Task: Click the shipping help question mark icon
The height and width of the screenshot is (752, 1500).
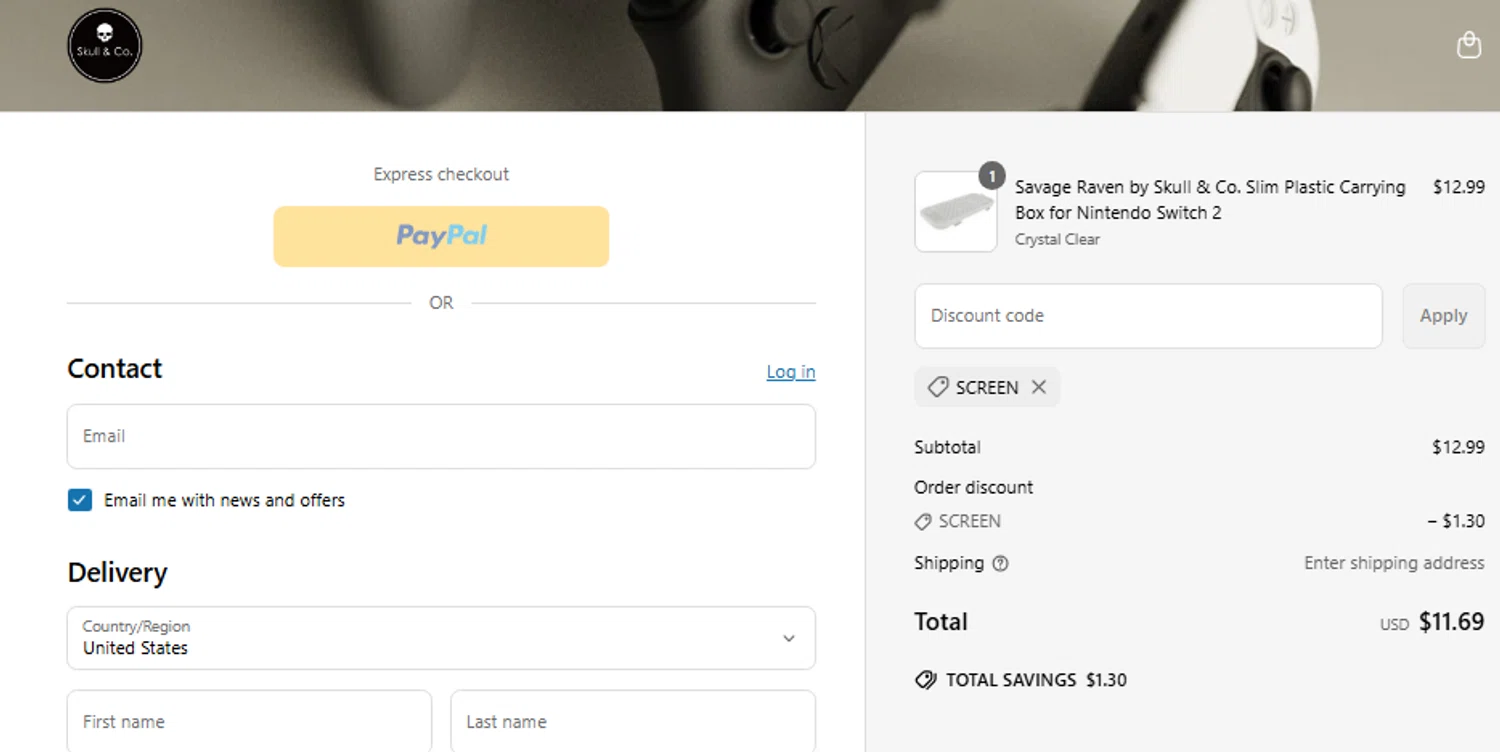Action: pyautogui.click(x=1000, y=563)
